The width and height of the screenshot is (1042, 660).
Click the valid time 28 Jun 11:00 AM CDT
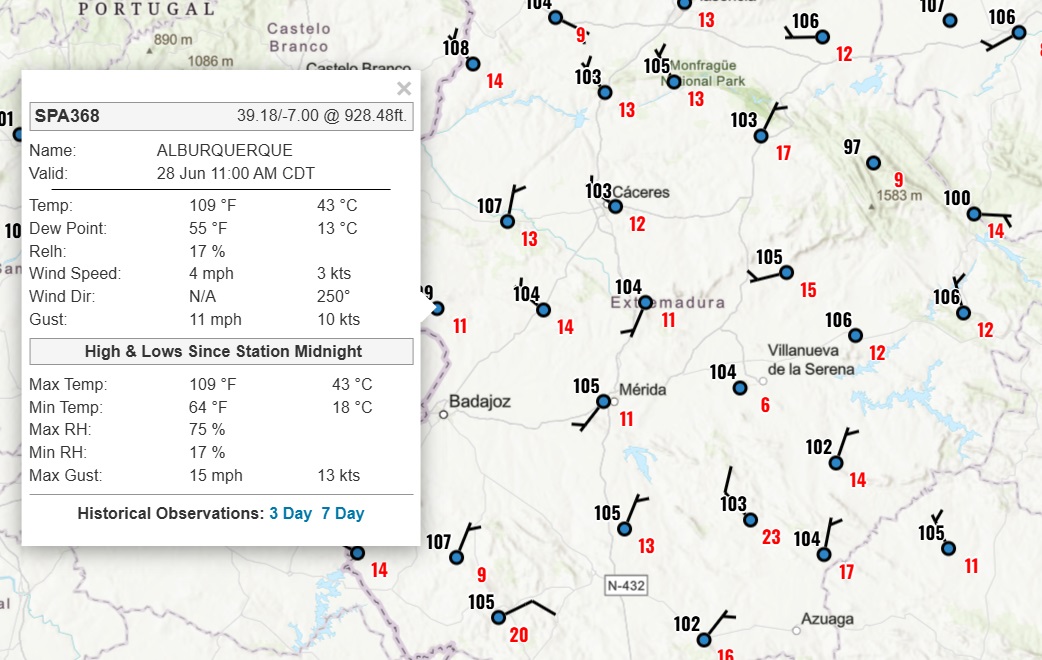point(235,173)
